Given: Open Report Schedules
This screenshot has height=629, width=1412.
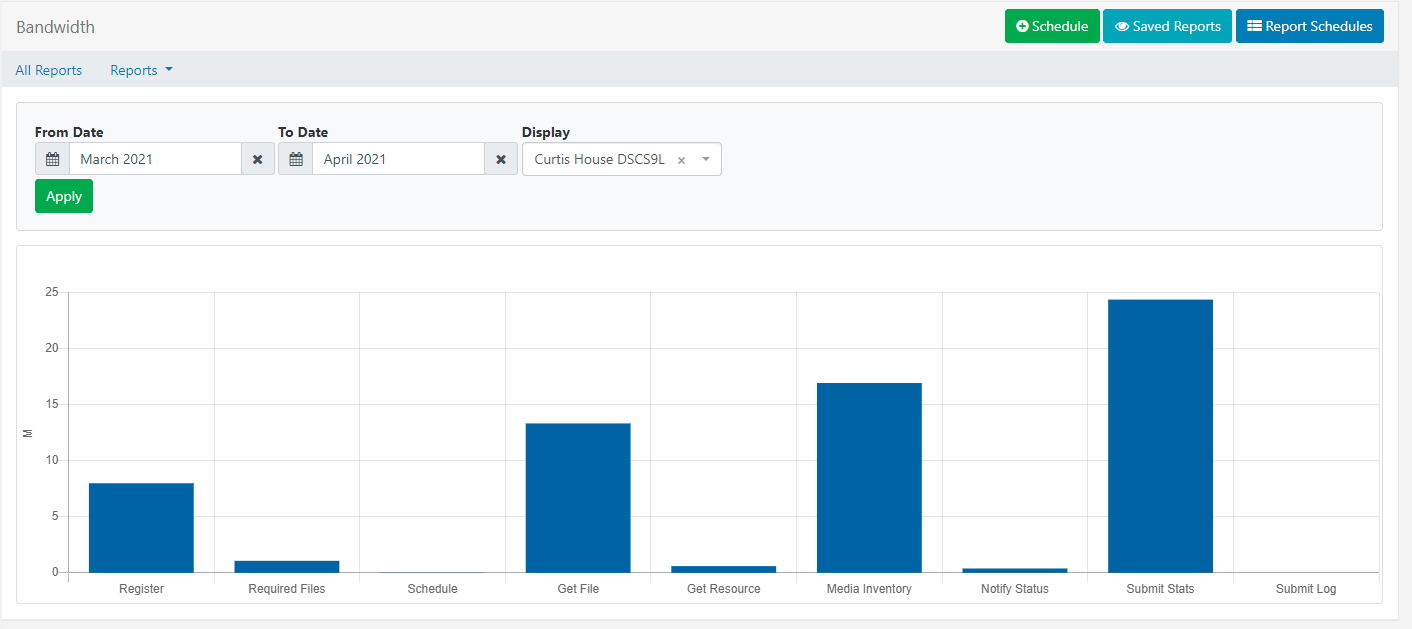Looking at the screenshot, I should 1310,25.
